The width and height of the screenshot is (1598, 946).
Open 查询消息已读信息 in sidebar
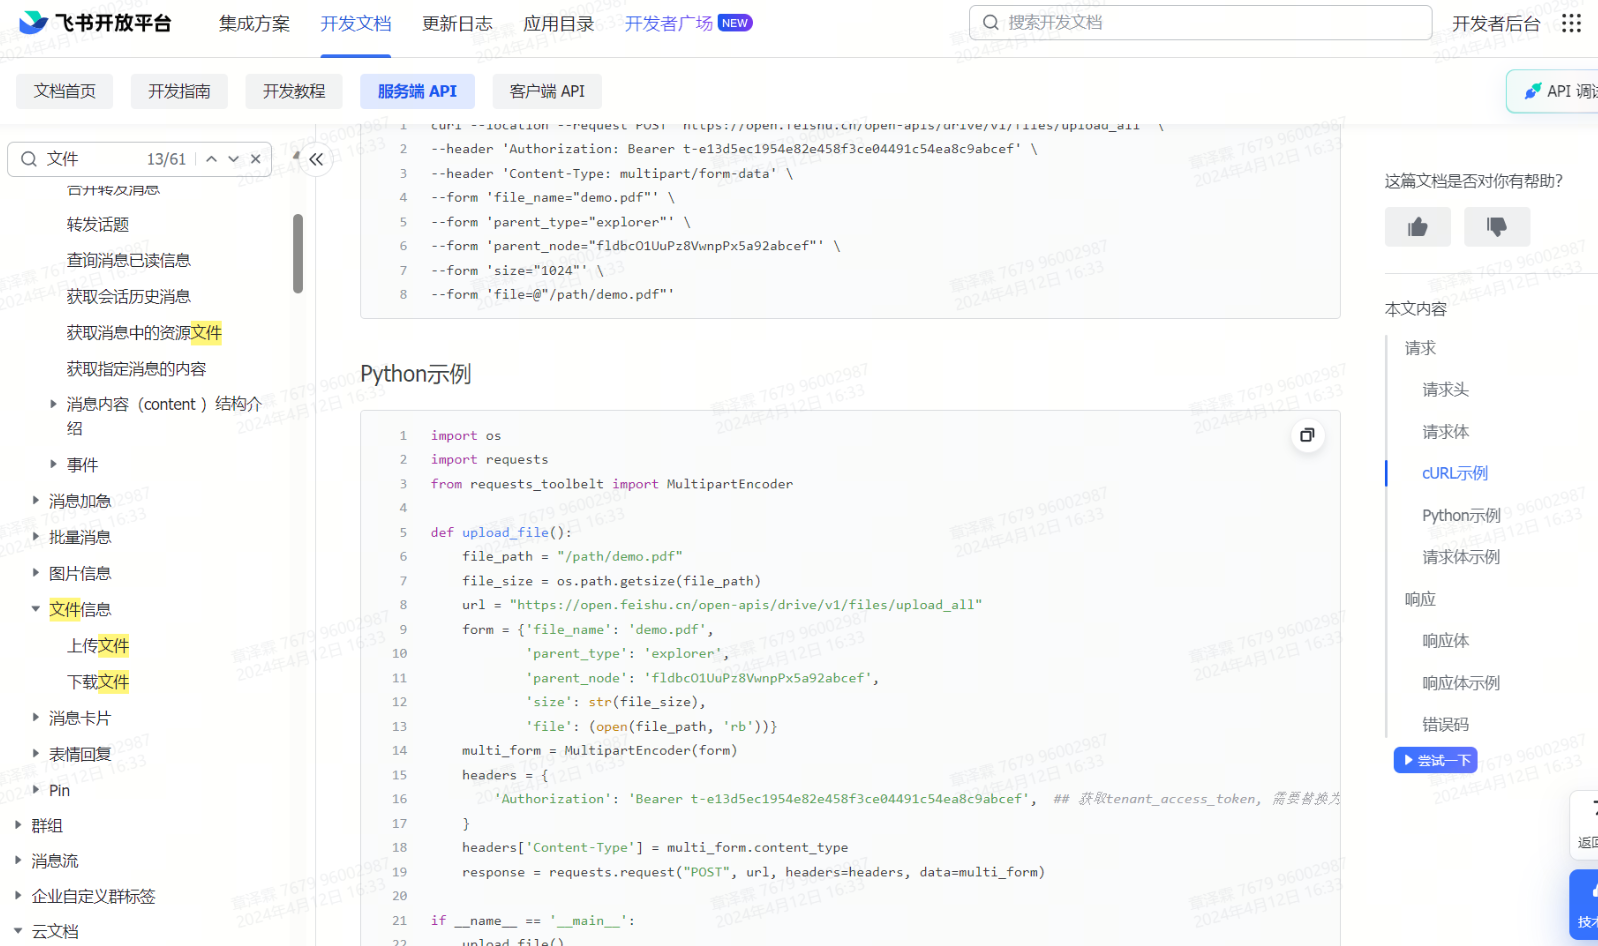click(x=128, y=260)
